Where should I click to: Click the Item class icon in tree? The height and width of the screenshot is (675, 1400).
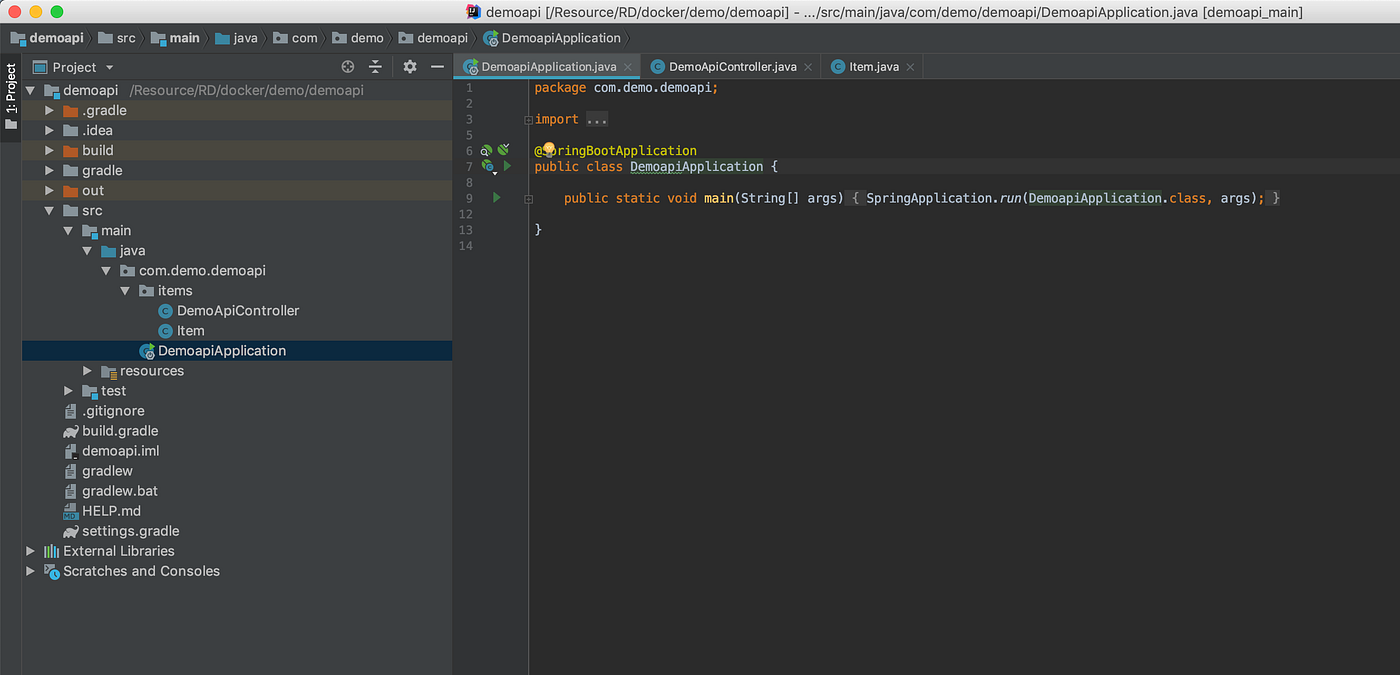coord(166,331)
